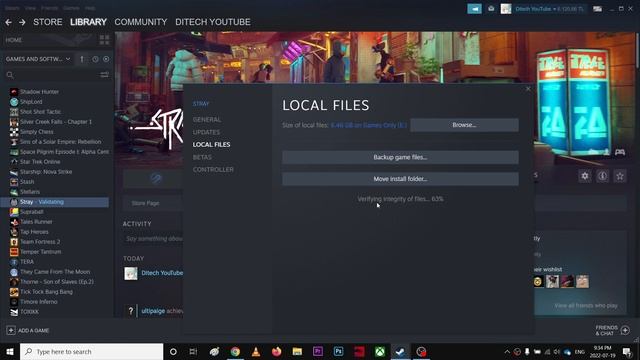
Task: Open Firefox from taskbar
Action: click(x=276, y=351)
